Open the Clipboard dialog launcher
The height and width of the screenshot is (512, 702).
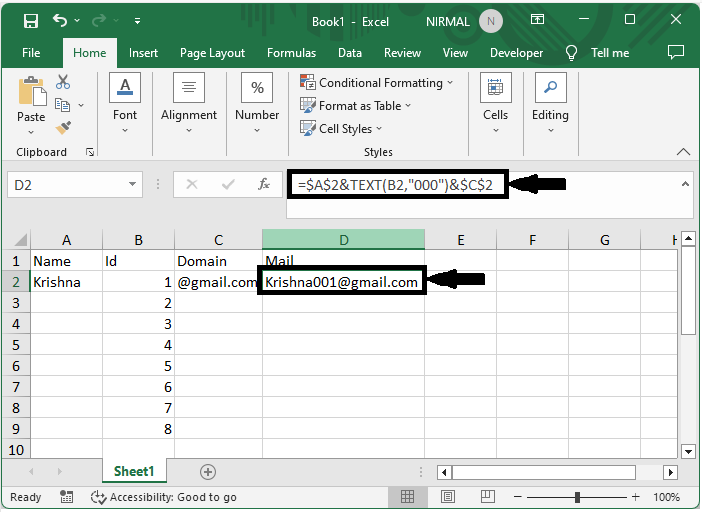[90, 153]
